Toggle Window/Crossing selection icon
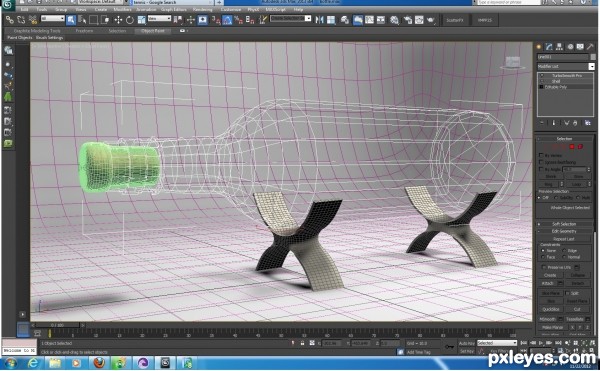 coord(105,20)
